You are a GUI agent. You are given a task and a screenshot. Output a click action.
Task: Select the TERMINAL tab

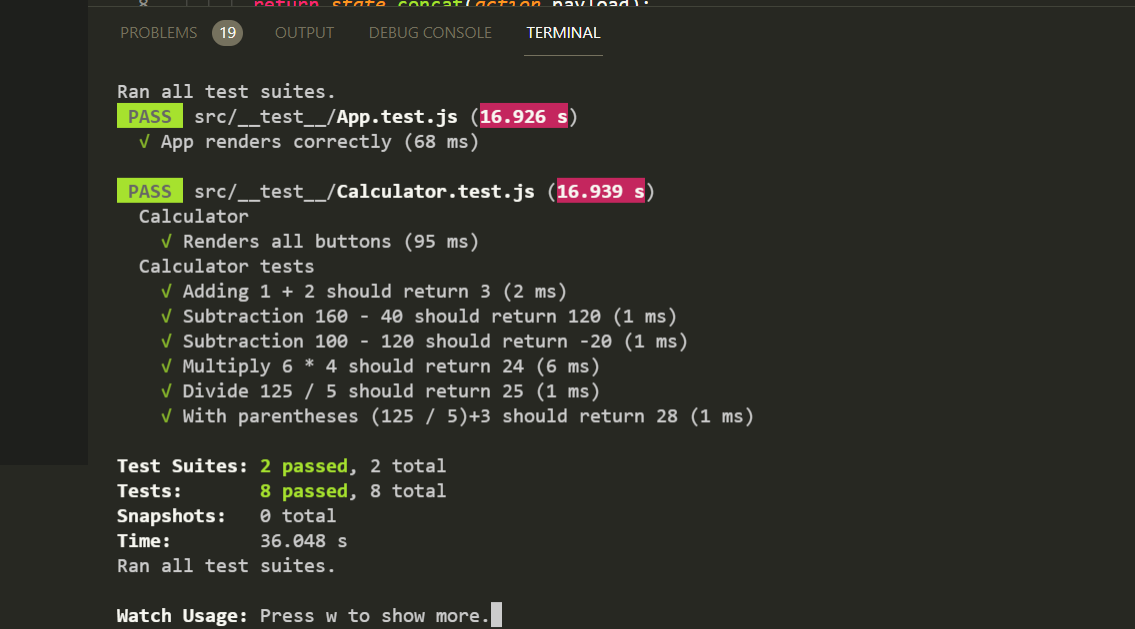point(563,32)
